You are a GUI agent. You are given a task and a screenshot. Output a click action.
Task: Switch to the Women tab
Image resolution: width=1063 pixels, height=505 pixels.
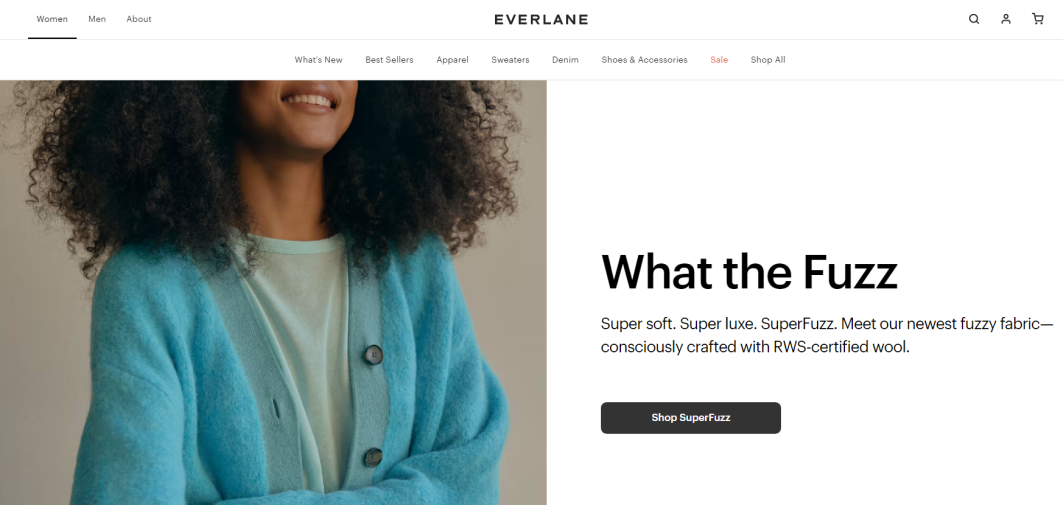[x=52, y=19]
